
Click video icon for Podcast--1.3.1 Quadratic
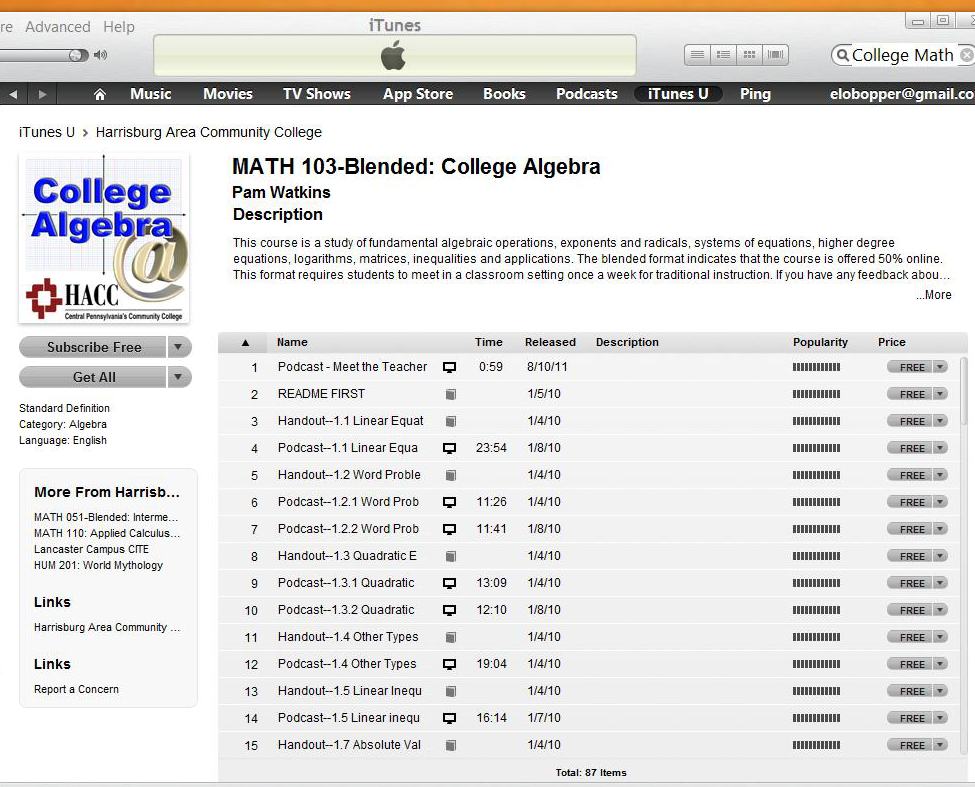click(x=450, y=583)
